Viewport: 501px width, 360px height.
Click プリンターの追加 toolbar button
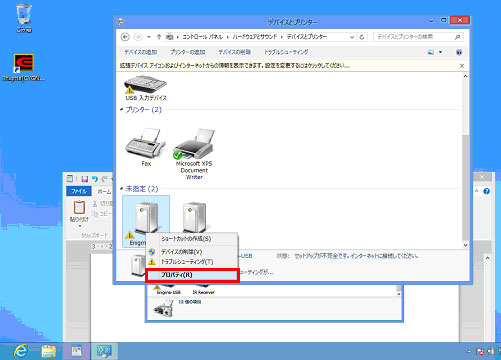pyautogui.click(x=187, y=52)
